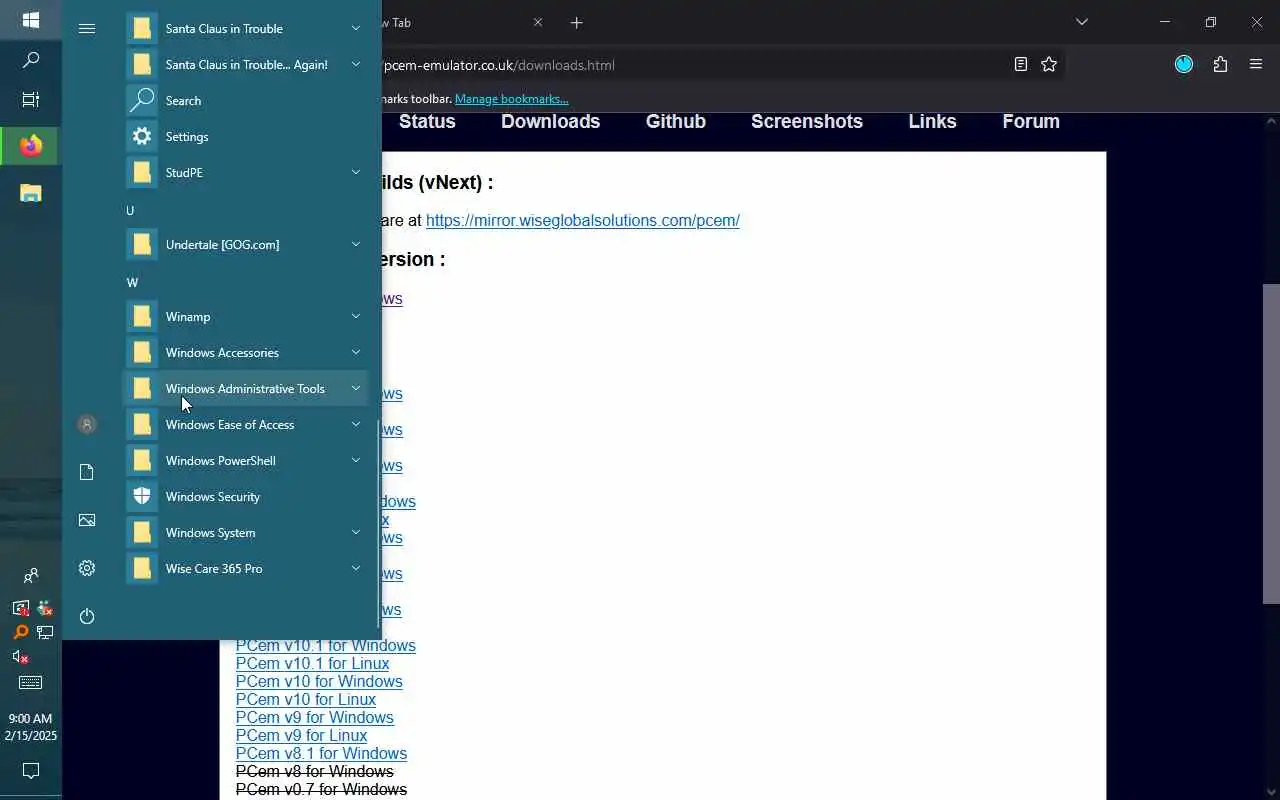Image resolution: width=1280 pixels, height=800 pixels.
Task: Download PCem v9 for Windows
Action: (x=315, y=717)
